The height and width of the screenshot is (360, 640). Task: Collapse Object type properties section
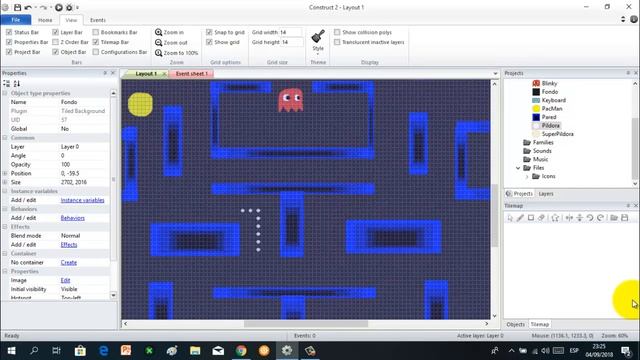click(x=5, y=93)
